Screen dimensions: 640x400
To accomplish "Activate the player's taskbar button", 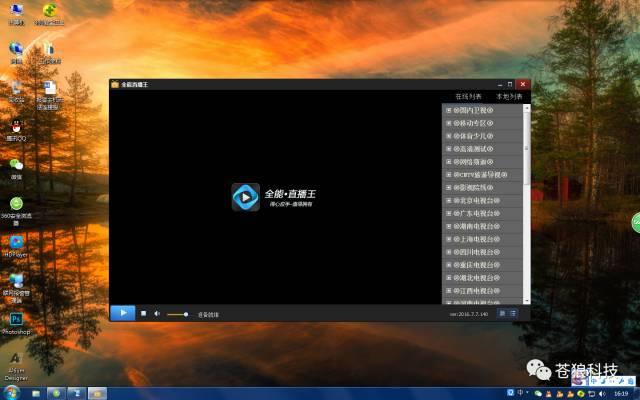I will [97, 393].
